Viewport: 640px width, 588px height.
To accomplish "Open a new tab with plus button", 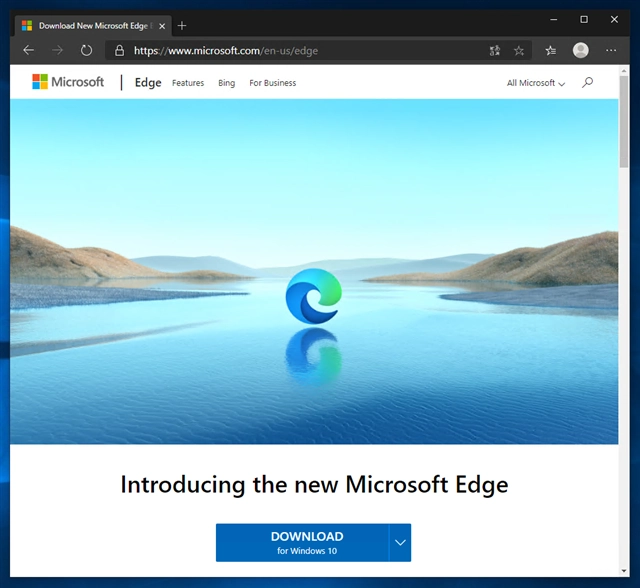I will [182, 26].
